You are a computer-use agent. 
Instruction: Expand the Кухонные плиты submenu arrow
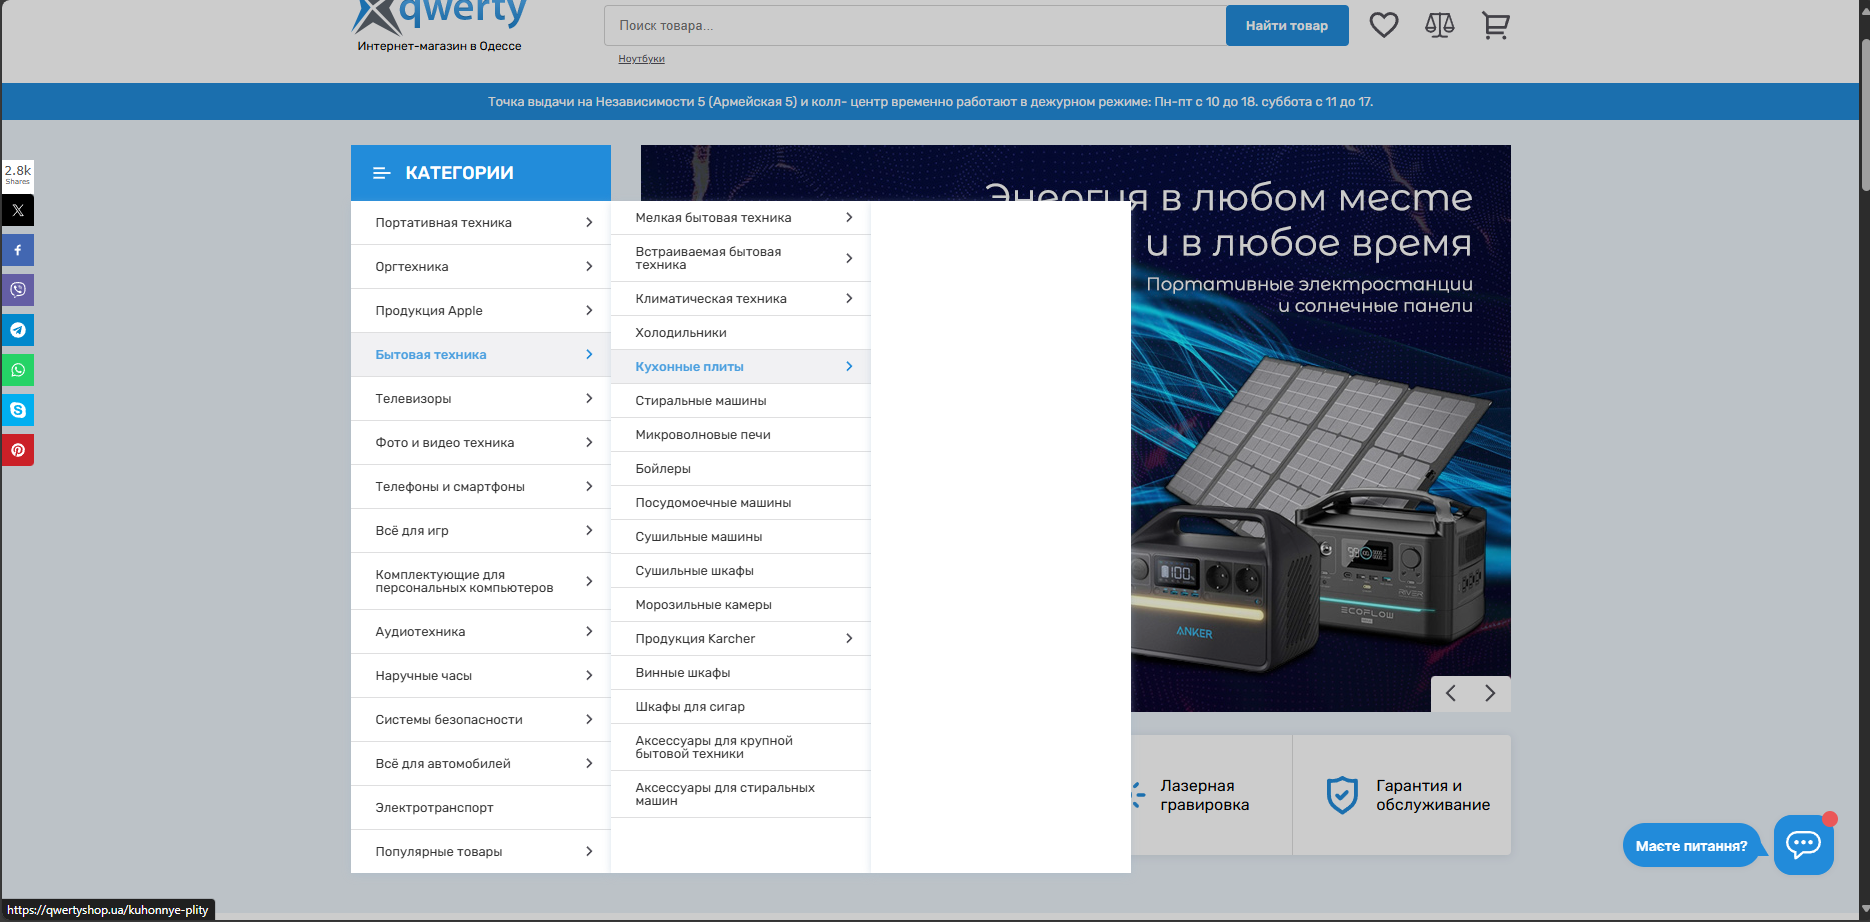point(849,367)
